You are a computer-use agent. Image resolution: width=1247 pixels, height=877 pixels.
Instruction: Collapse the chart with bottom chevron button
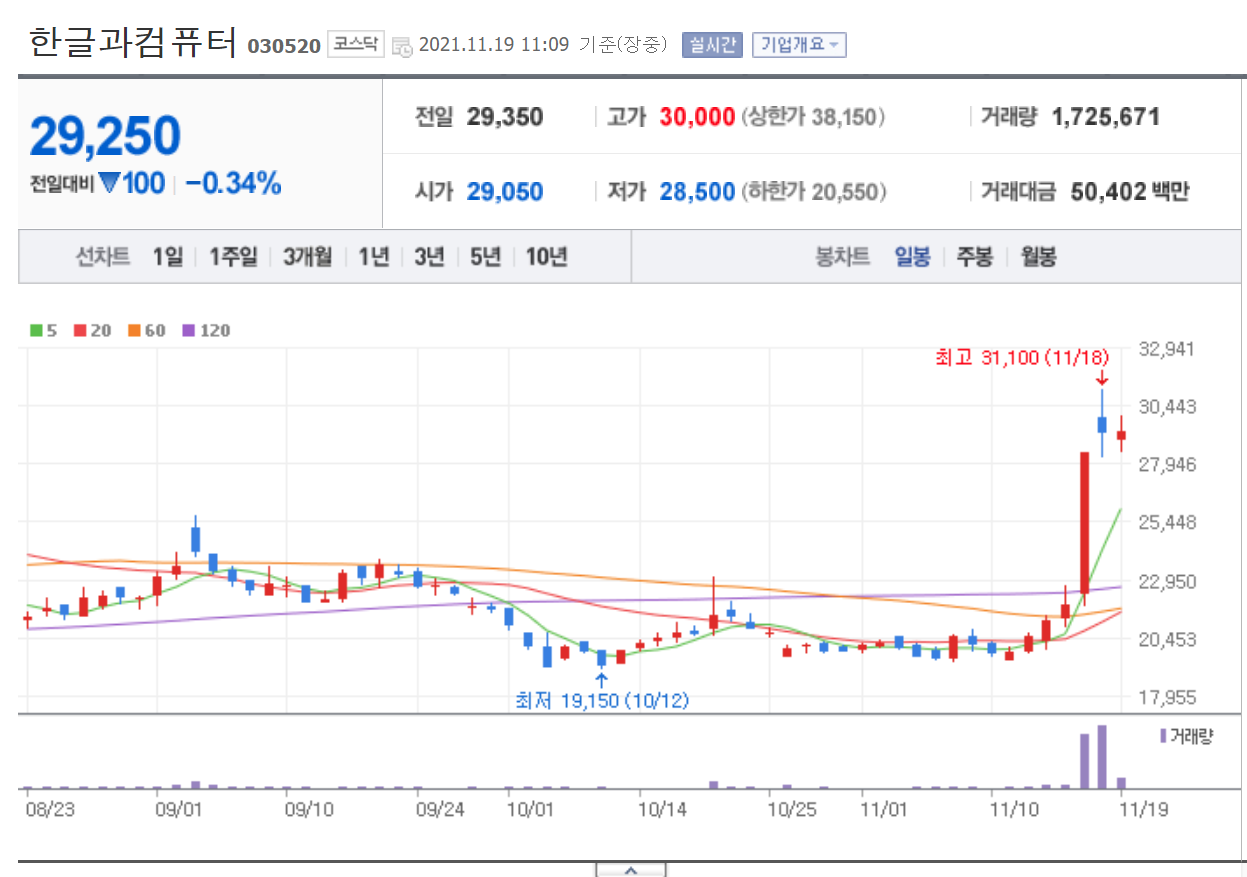(630, 870)
